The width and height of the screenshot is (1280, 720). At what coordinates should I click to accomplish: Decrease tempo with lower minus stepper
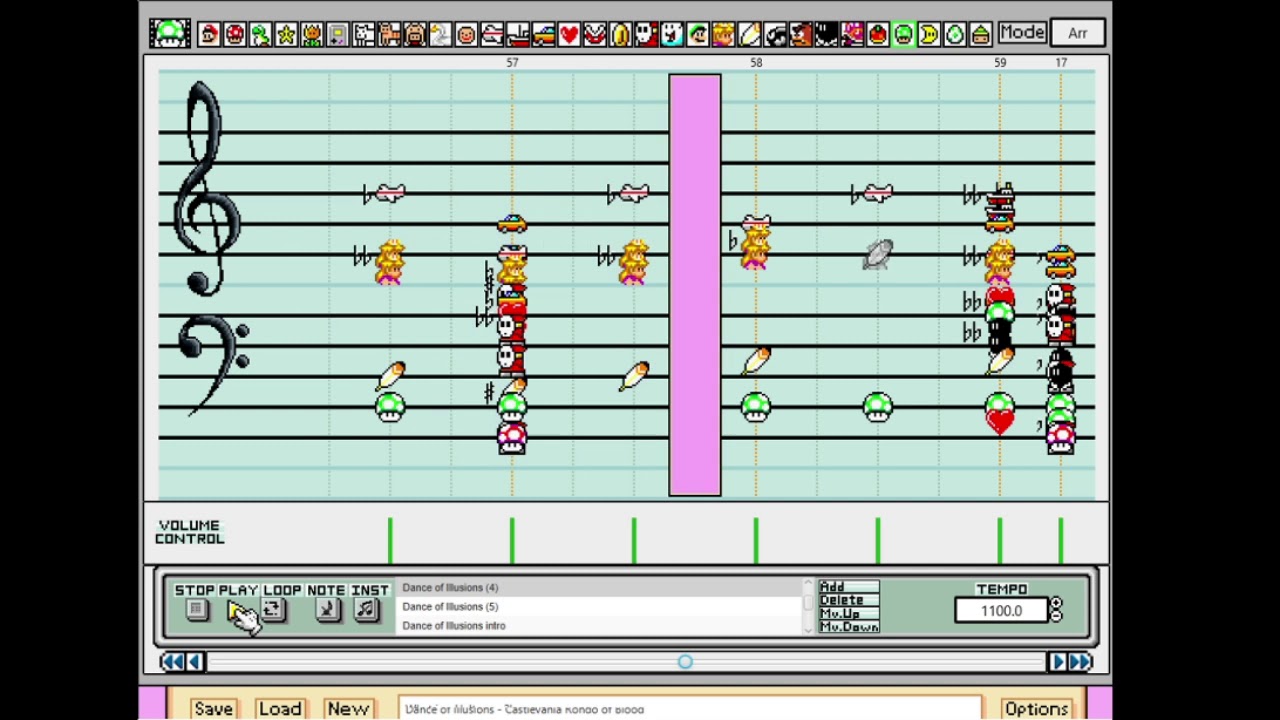[1056, 616]
